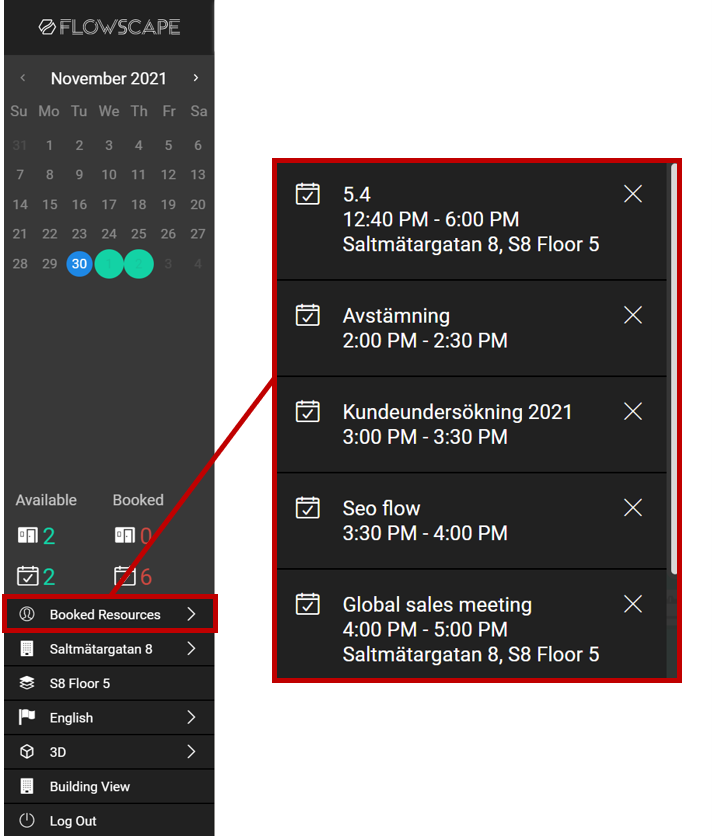Click the '5.4' booking title

(x=357, y=194)
